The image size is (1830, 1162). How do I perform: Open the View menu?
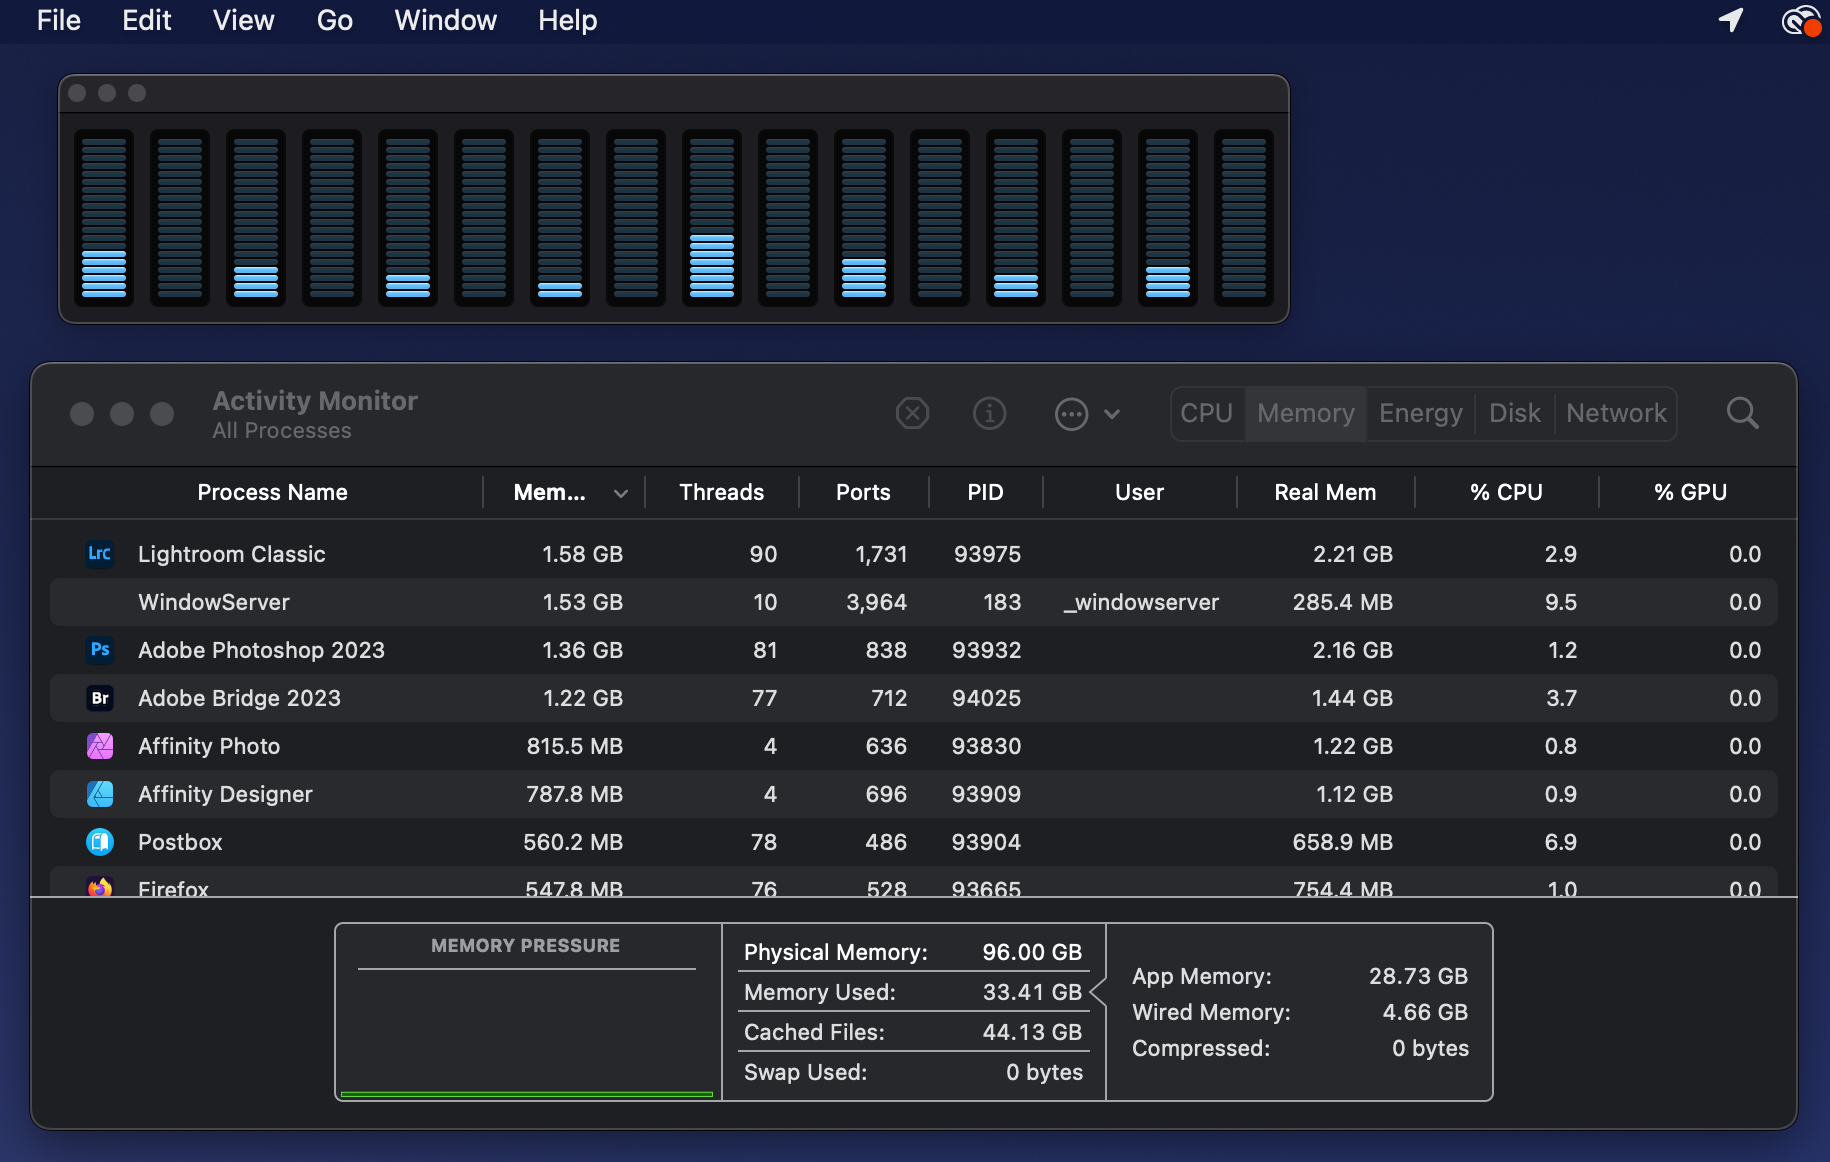point(244,20)
